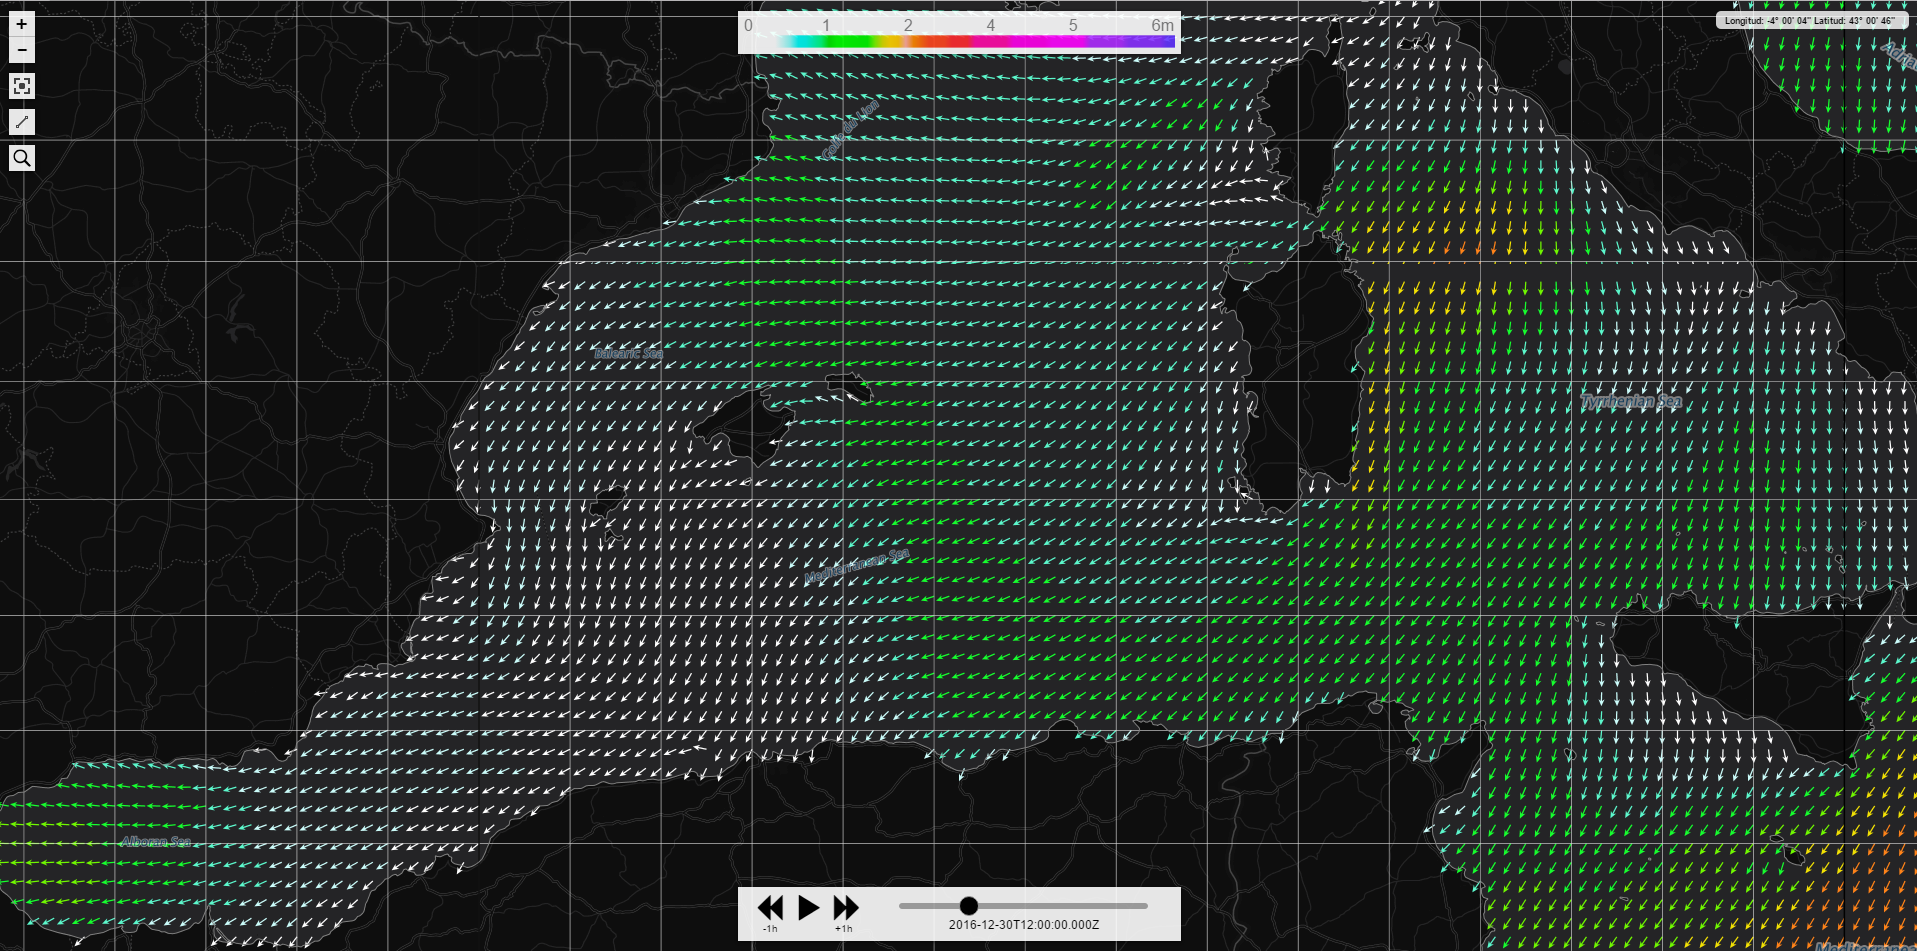
Task: Click the timestamp 2016-12-30T12:00:00.000Z
Action: (x=1023, y=925)
